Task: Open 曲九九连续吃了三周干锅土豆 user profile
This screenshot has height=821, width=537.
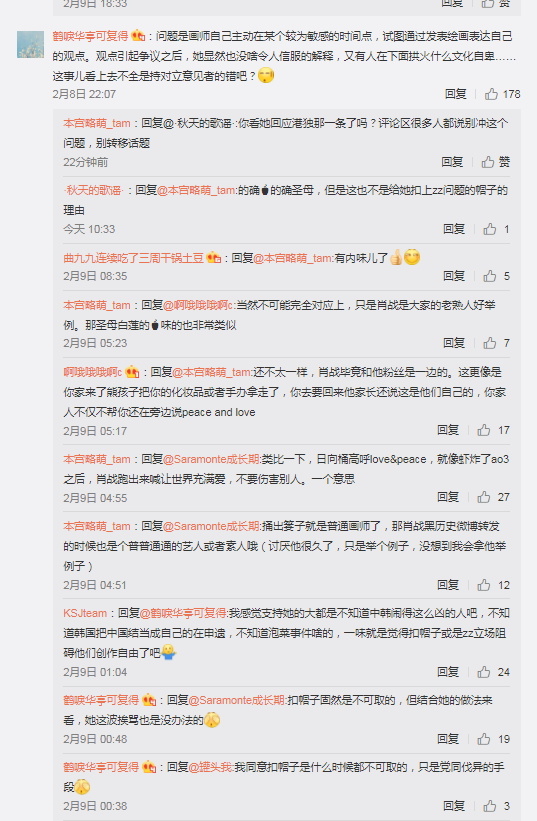Action: 133,258
